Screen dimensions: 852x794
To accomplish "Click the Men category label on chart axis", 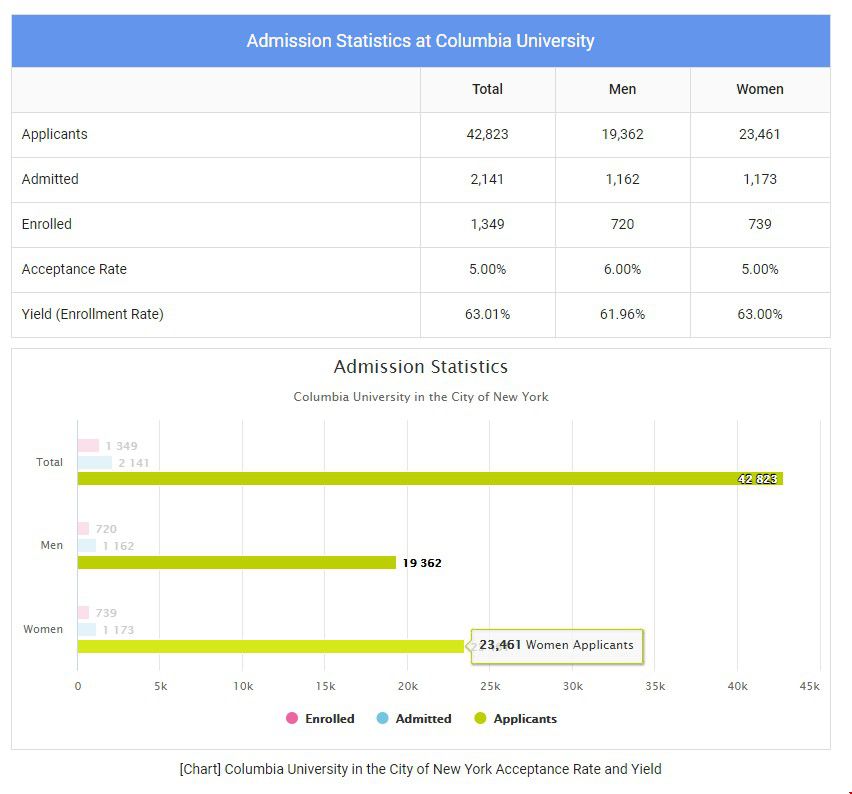I will pyautogui.click(x=52, y=545).
